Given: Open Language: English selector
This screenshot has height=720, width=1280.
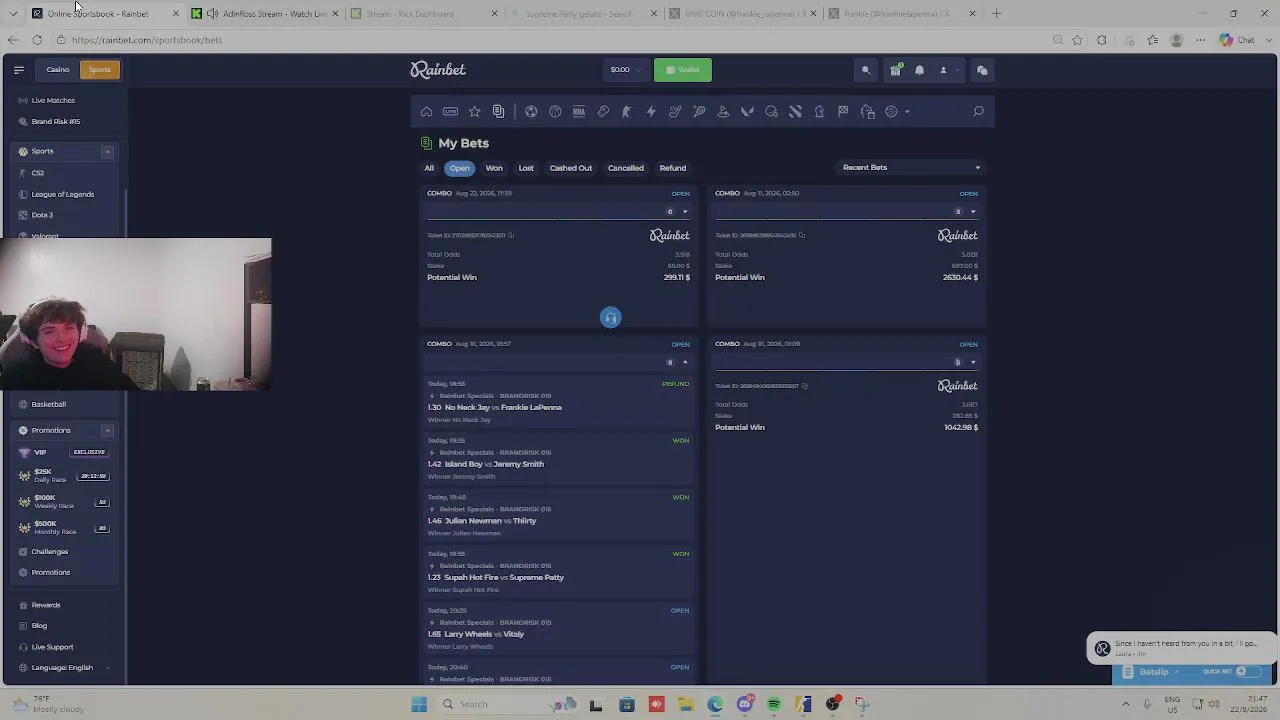Looking at the screenshot, I should [x=63, y=668].
